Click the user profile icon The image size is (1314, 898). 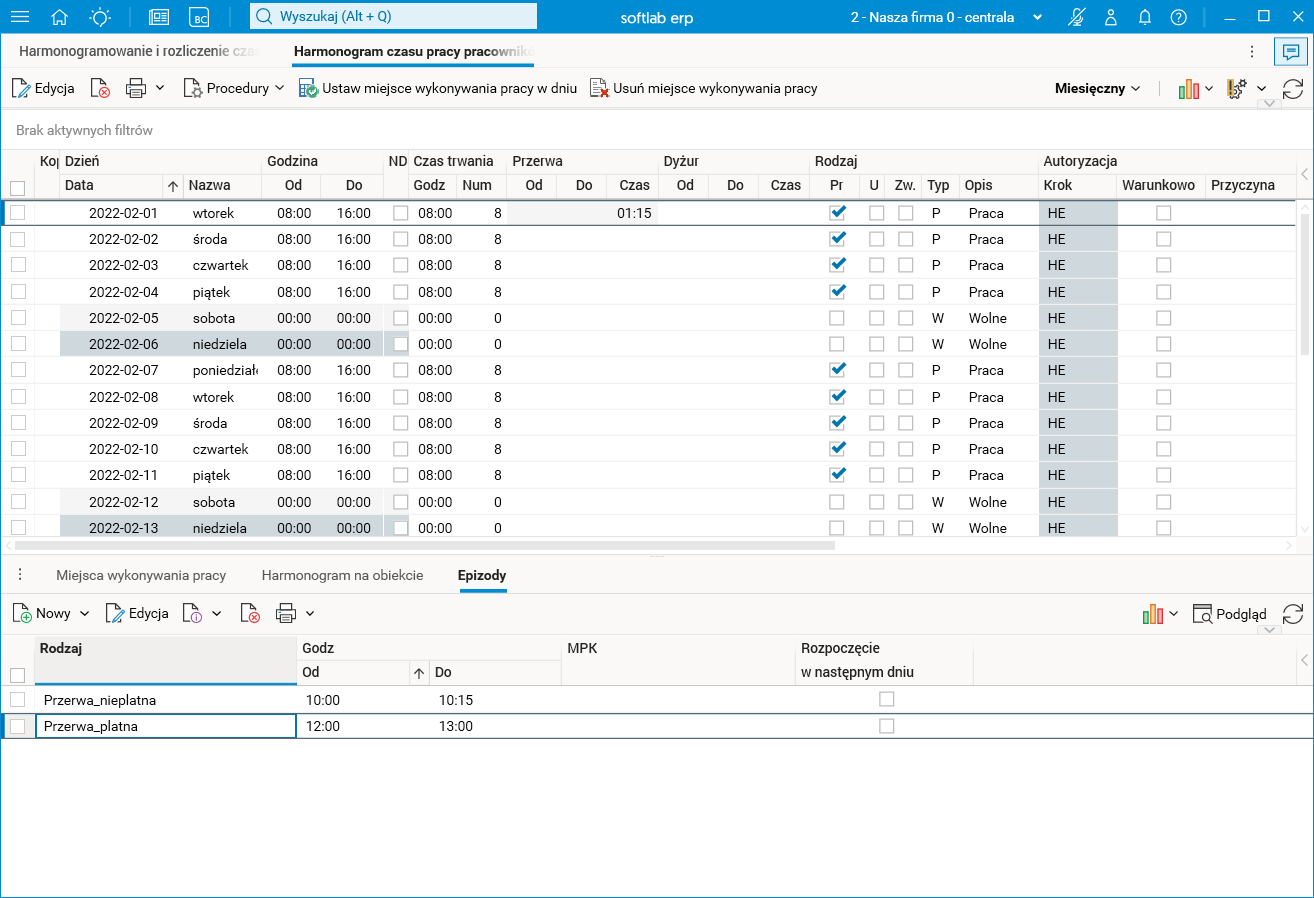[x=1111, y=17]
